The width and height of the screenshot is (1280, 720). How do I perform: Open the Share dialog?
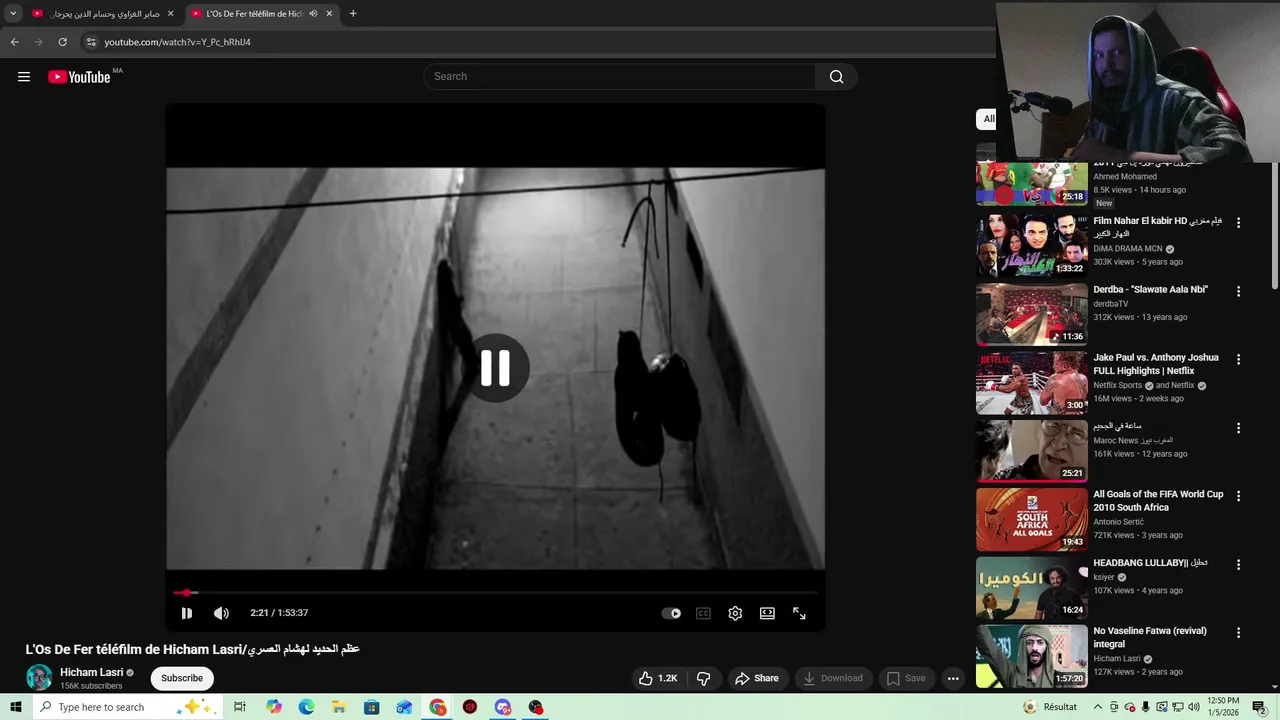(x=756, y=678)
